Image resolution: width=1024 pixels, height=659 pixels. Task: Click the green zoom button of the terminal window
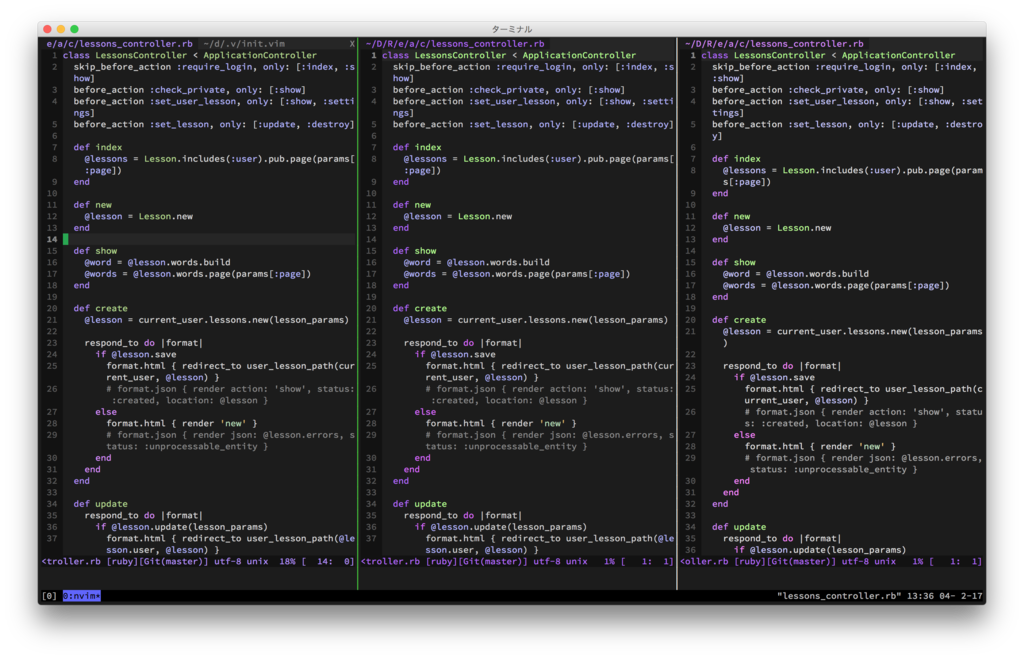[74, 29]
